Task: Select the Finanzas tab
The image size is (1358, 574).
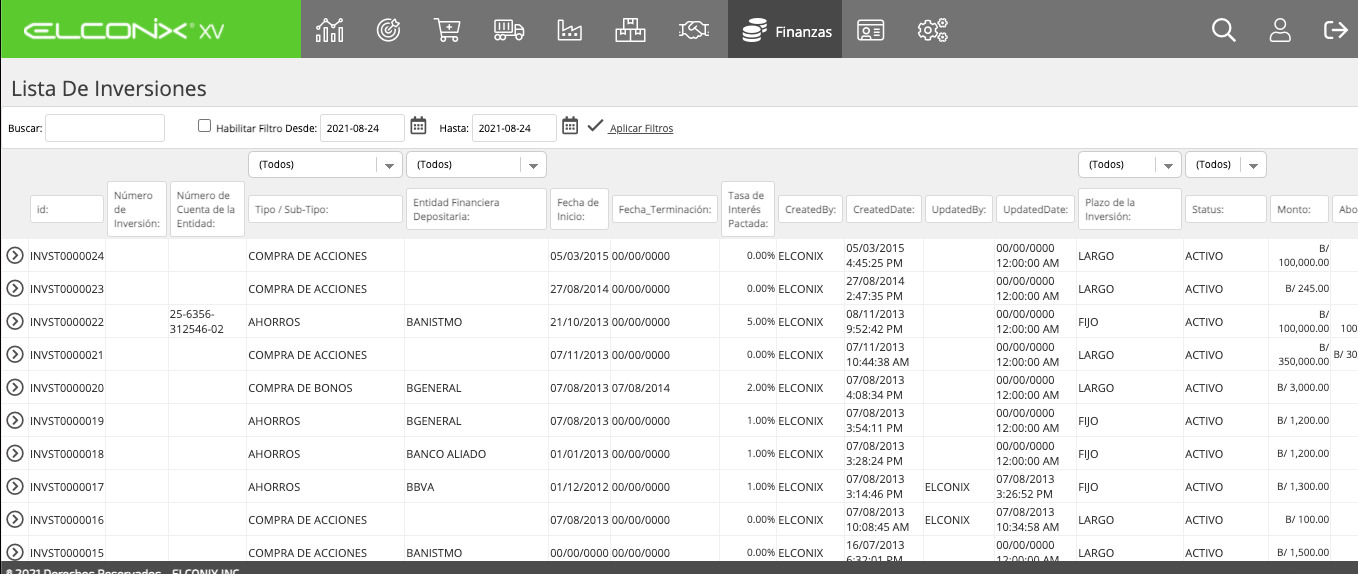Action: [x=785, y=30]
